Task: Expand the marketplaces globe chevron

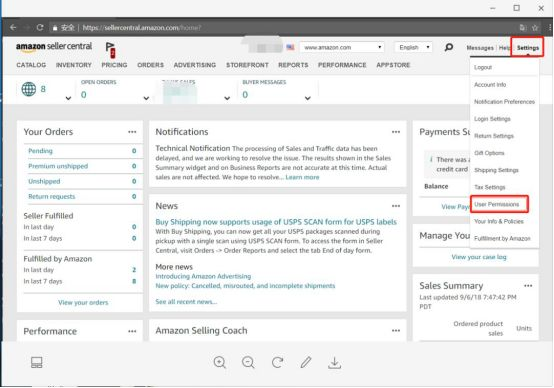Action: pyautogui.click(x=68, y=98)
